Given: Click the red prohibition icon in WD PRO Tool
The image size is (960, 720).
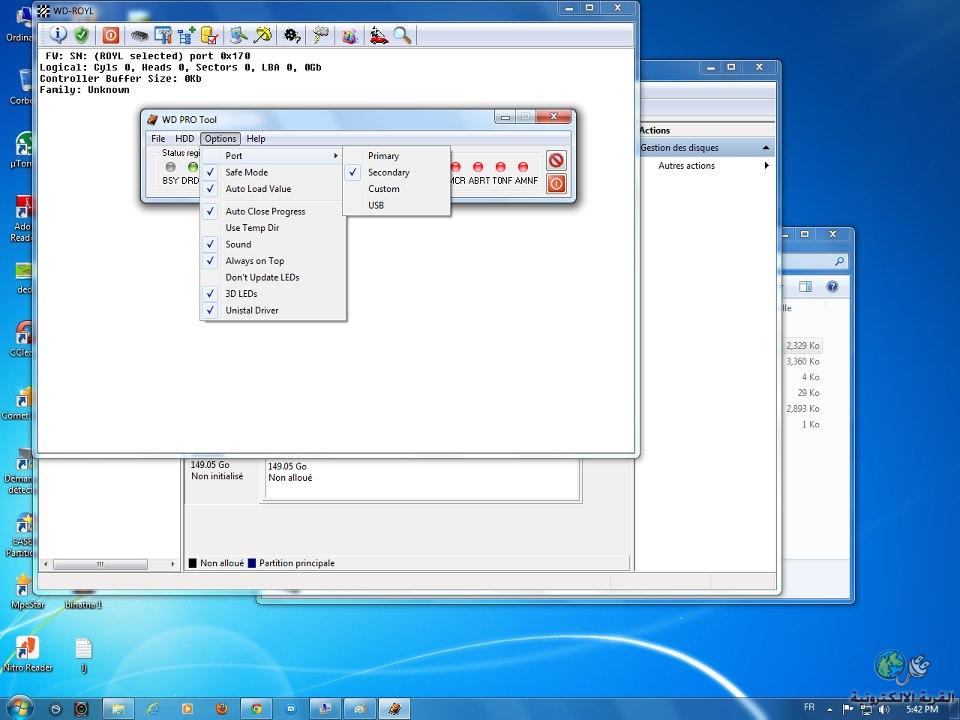Looking at the screenshot, I should click(x=556, y=160).
